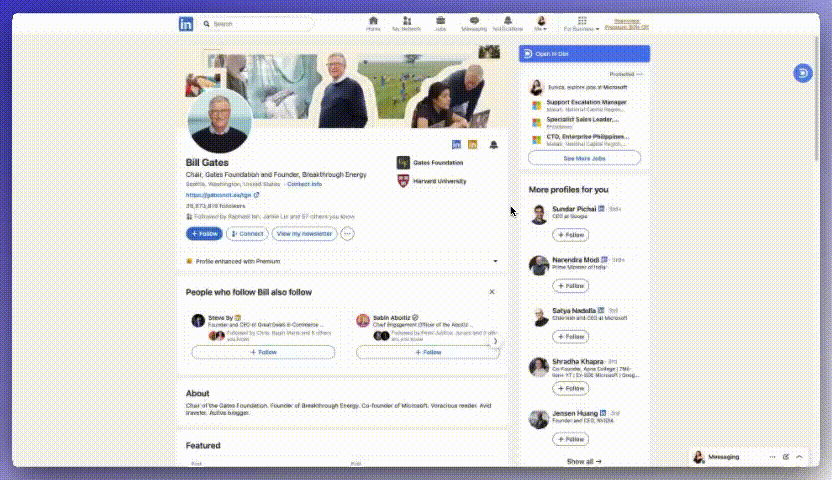Follow Steve Sy
The height and width of the screenshot is (480, 832).
263,352
